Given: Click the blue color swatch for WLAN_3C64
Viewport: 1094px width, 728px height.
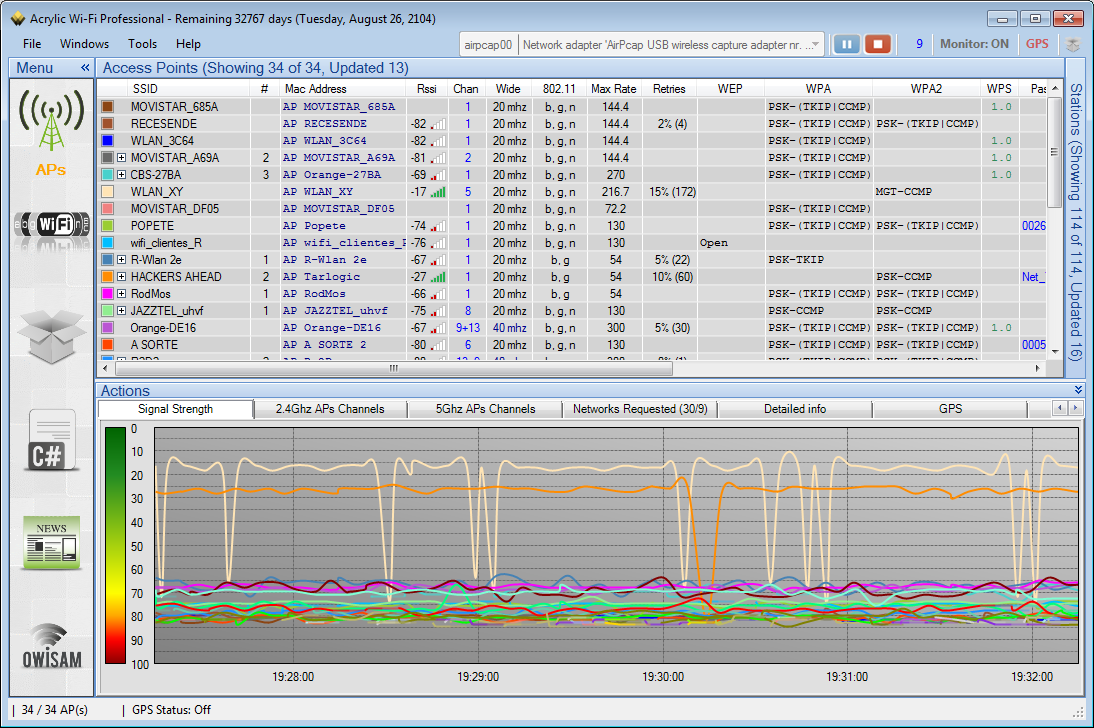Looking at the screenshot, I should coord(107,141).
